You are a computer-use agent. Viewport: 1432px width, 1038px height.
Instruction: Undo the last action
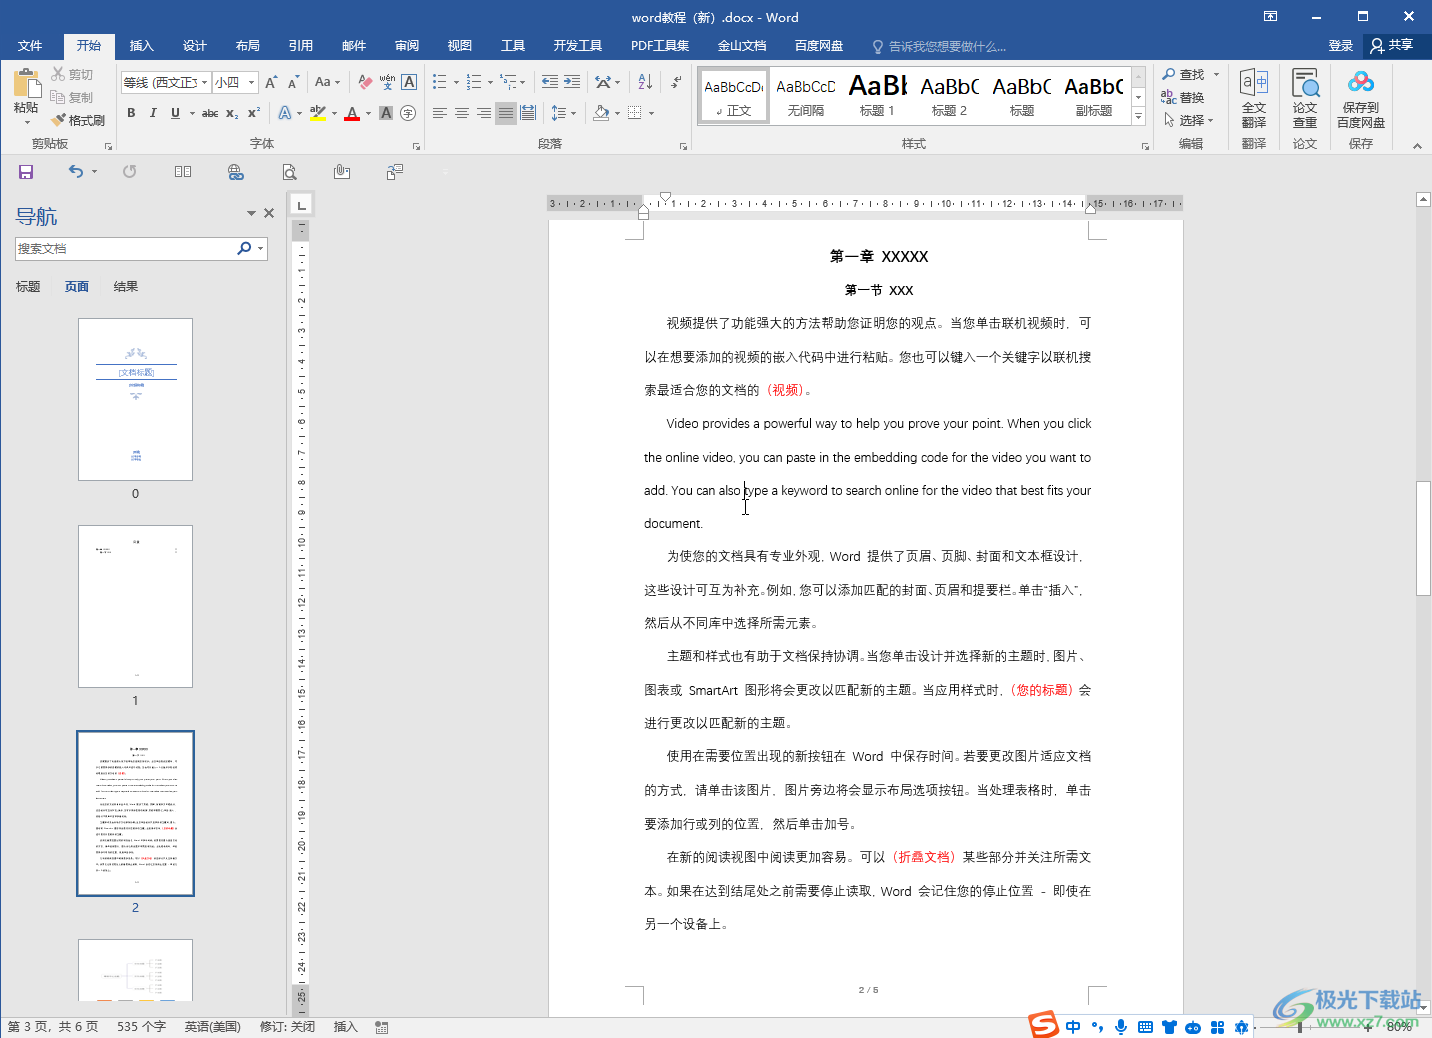76,172
